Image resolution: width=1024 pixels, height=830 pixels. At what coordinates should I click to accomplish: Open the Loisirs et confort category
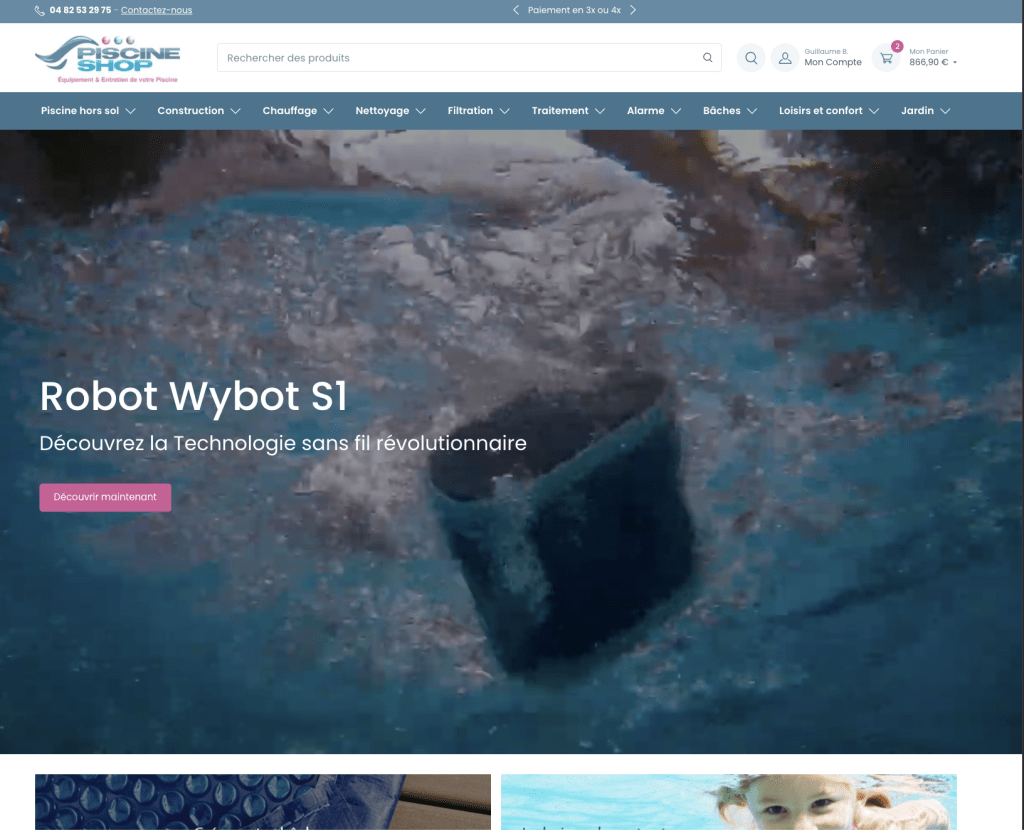click(820, 111)
